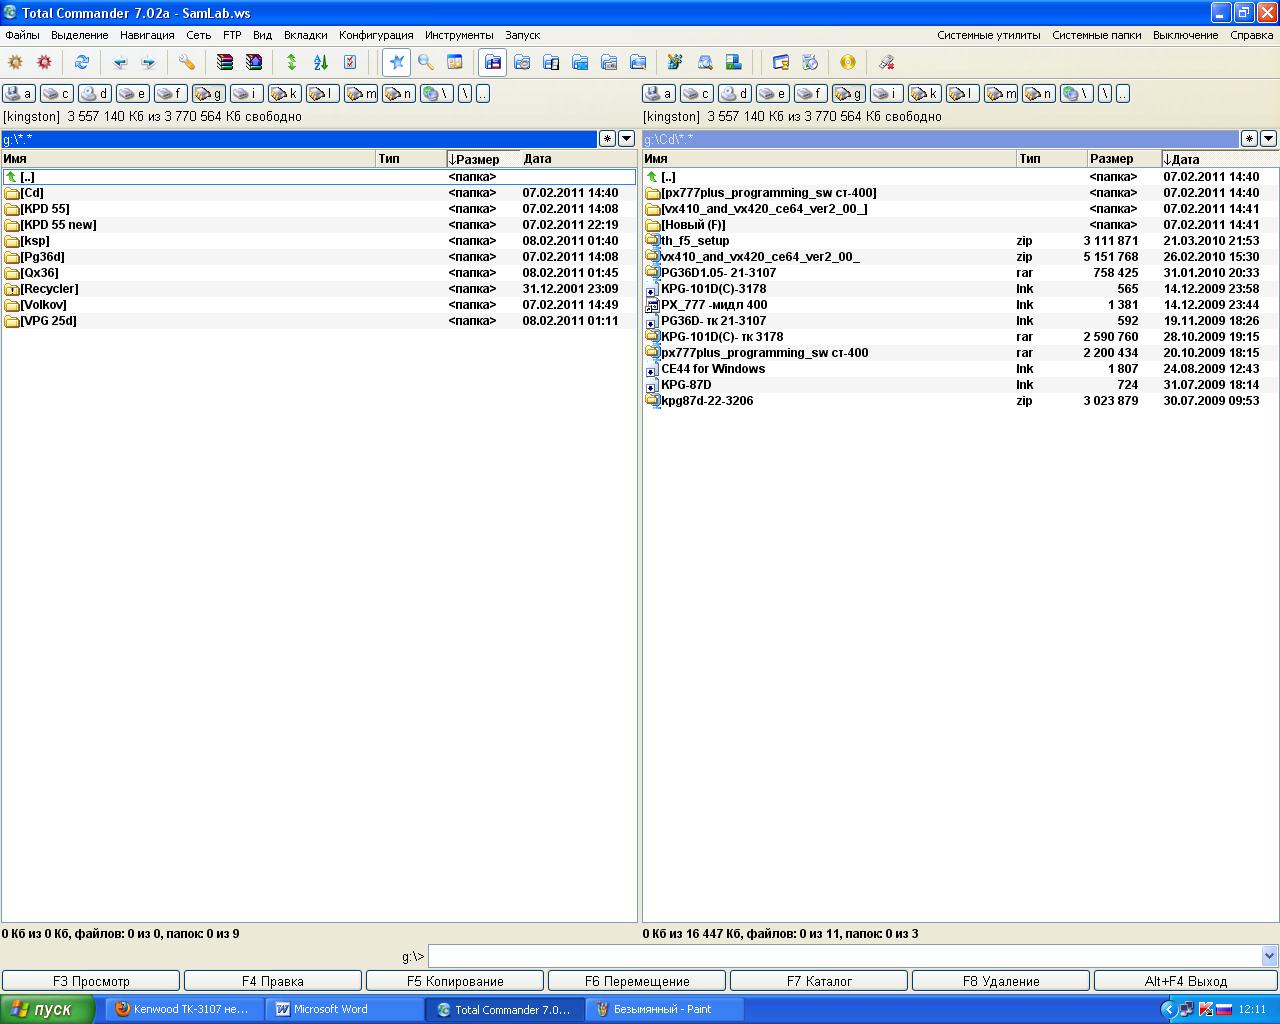Open the Справка menu
This screenshot has height=1024, width=1280.
(1252, 35)
